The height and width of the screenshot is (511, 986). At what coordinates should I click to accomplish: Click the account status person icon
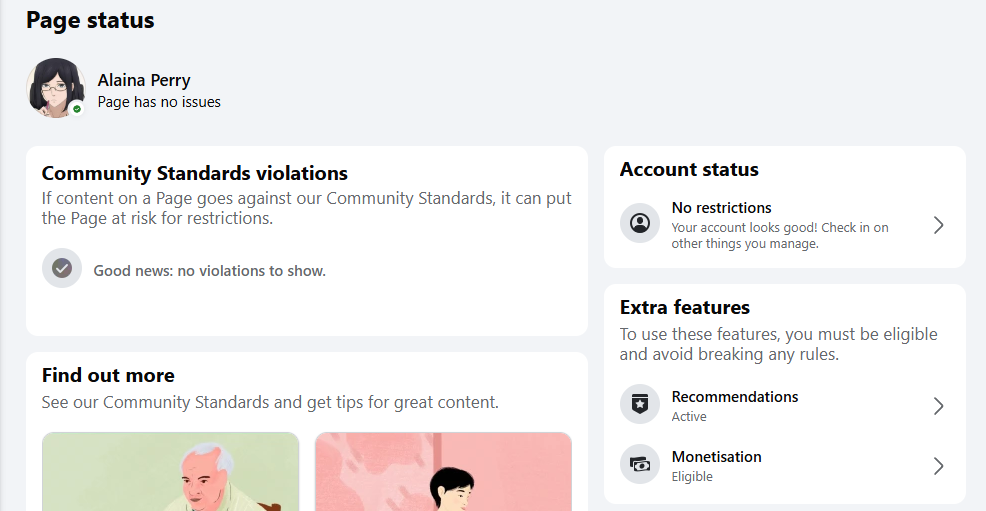tap(640, 223)
